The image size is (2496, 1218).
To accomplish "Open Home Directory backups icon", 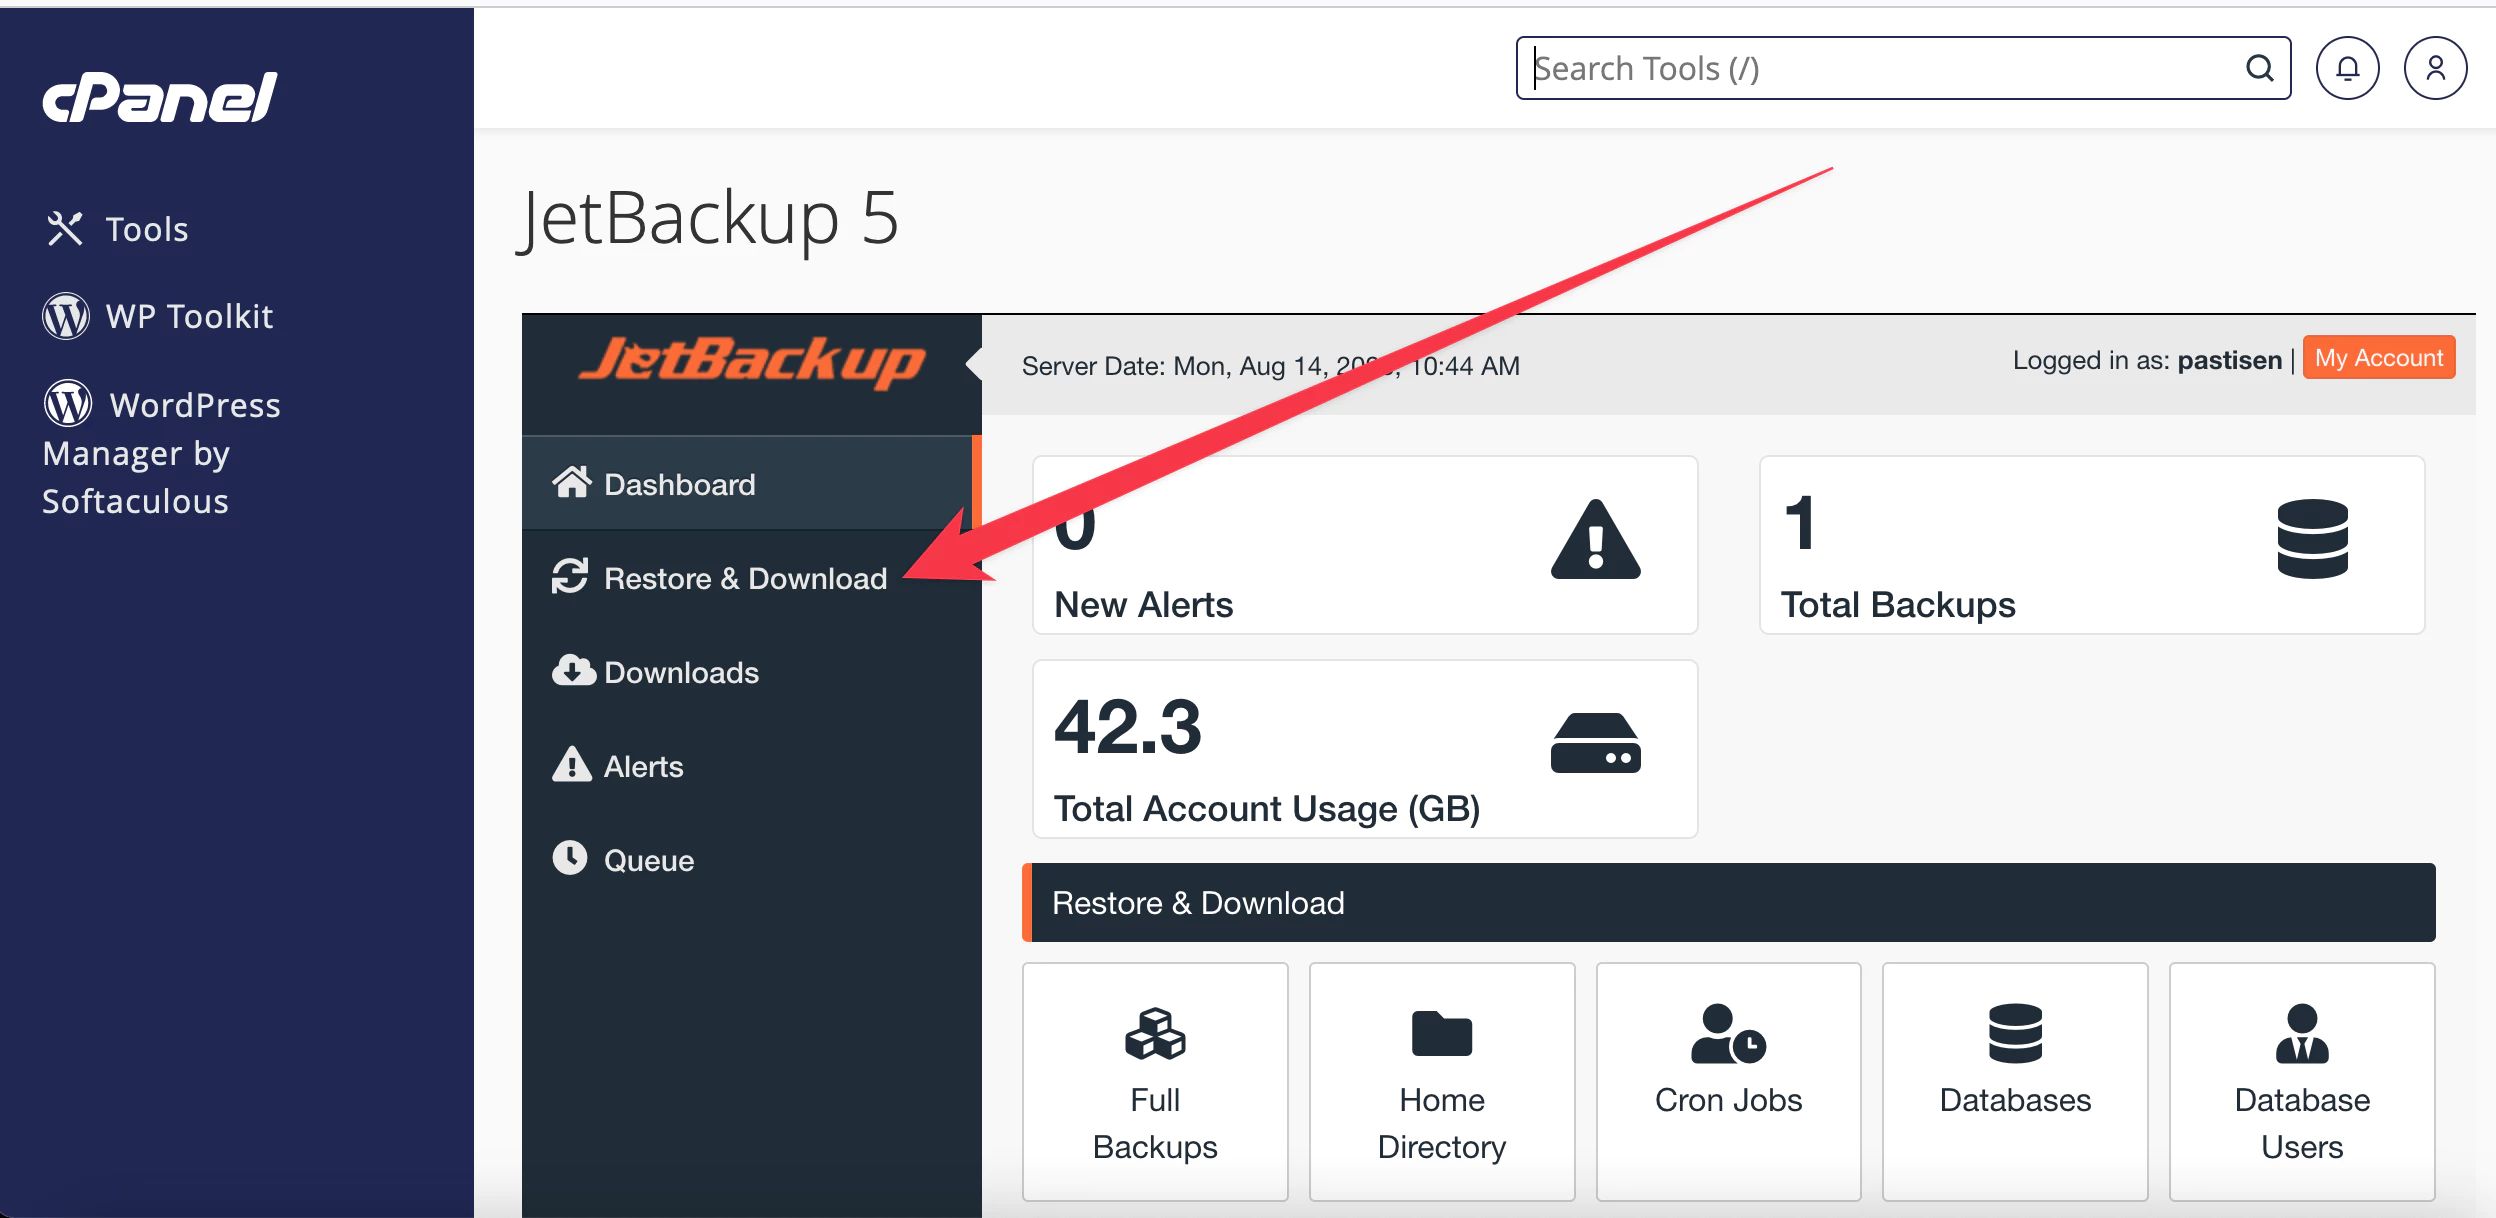I will (1440, 1033).
